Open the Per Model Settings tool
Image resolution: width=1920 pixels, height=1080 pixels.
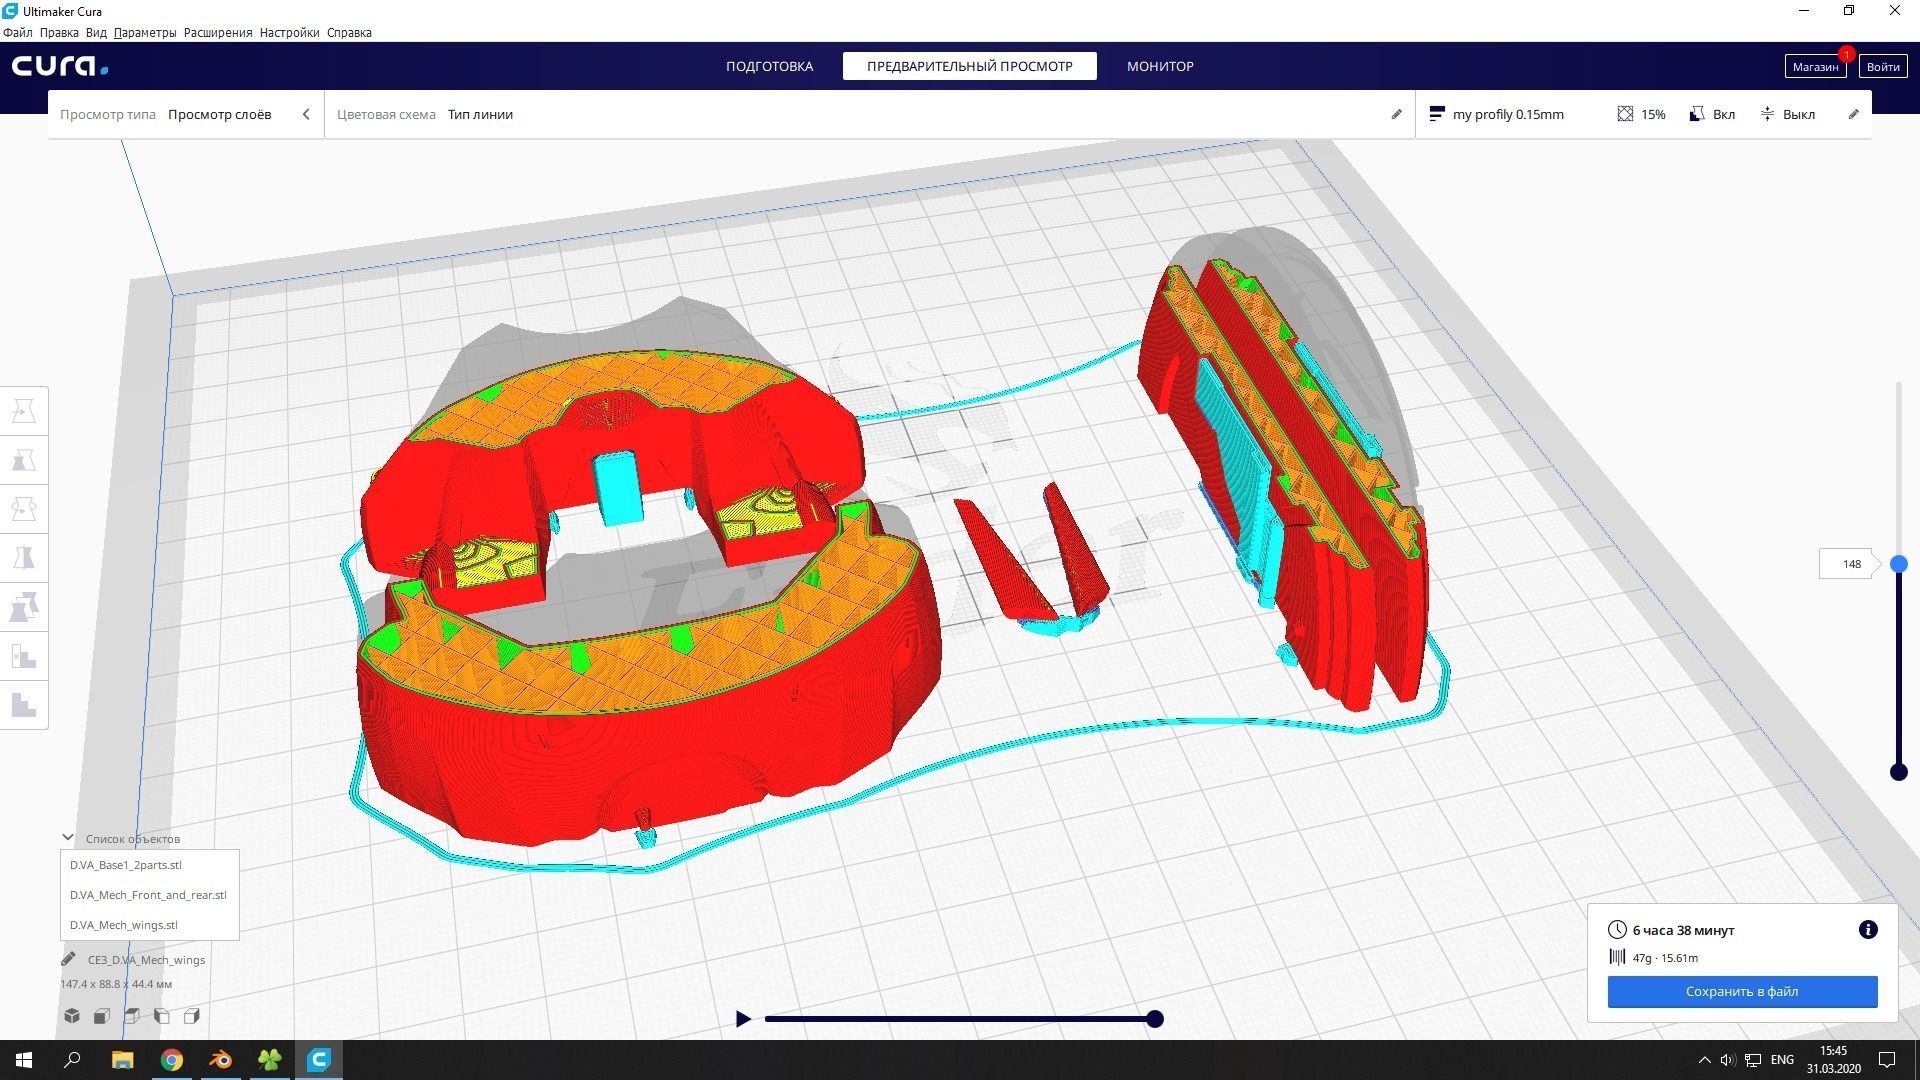click(x=24, y=607)
